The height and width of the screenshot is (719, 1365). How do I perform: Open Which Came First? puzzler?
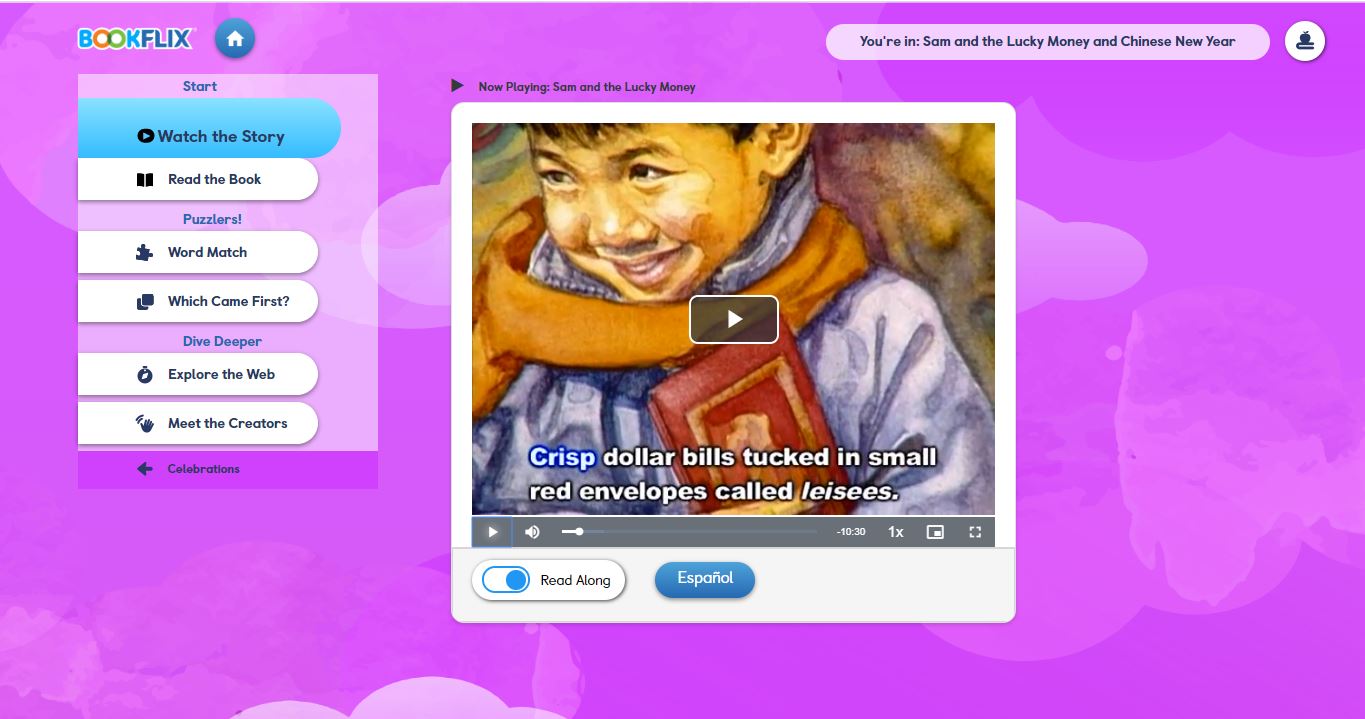[x=198, y=301]
